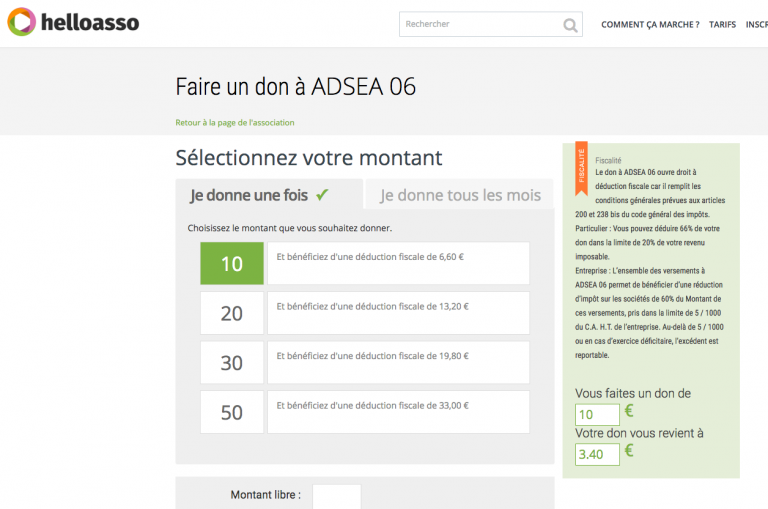Click the magnifying glass search icon
This screenshot has height=509, width=768.
click(570, 25)
